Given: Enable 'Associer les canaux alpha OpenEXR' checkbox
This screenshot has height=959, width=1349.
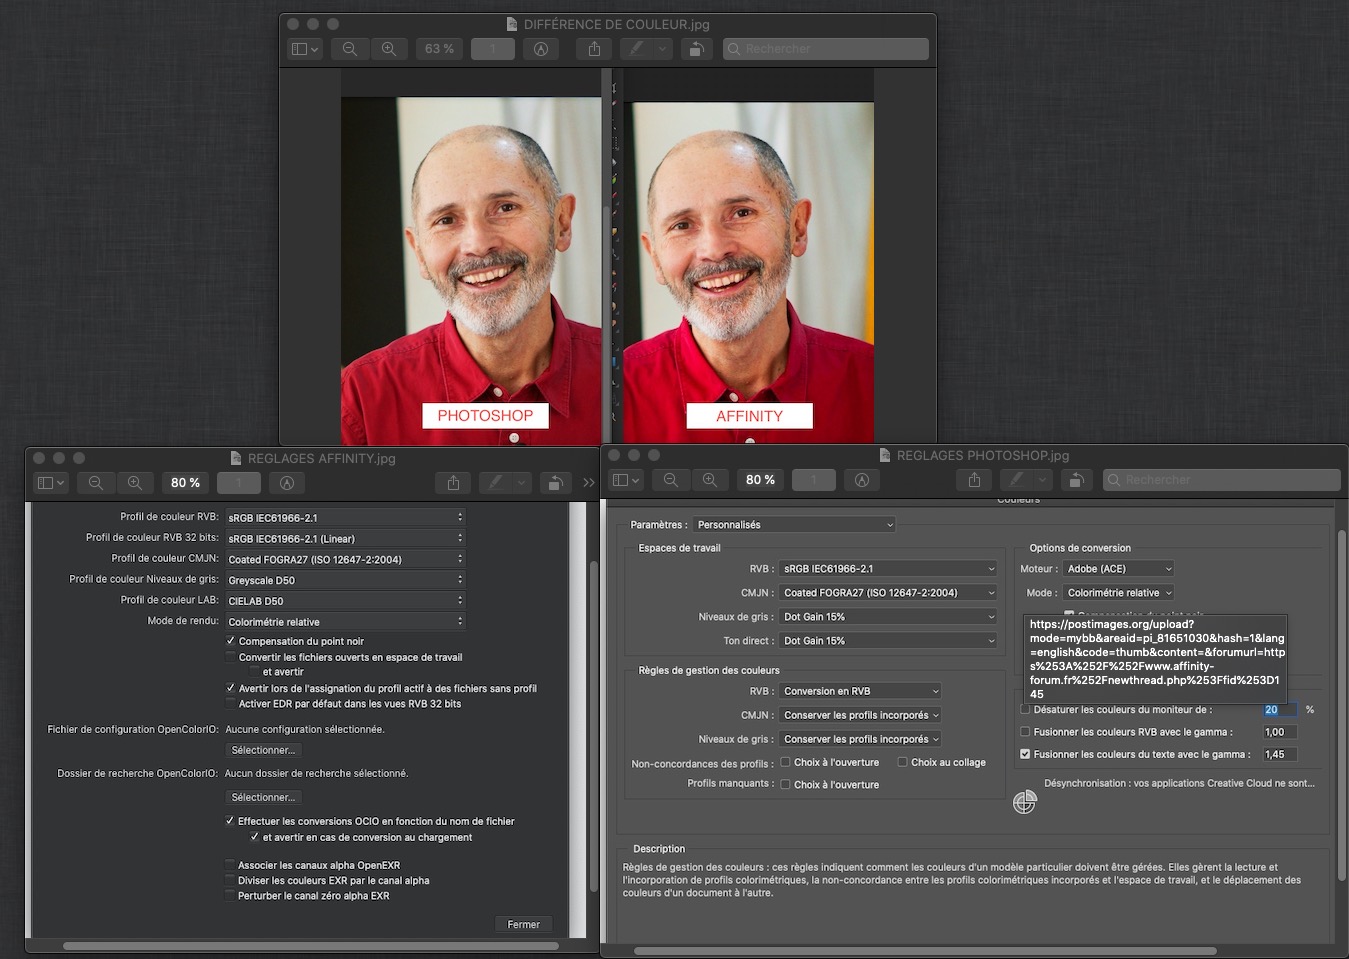Looking at the screenshot, I should (230, 865).
